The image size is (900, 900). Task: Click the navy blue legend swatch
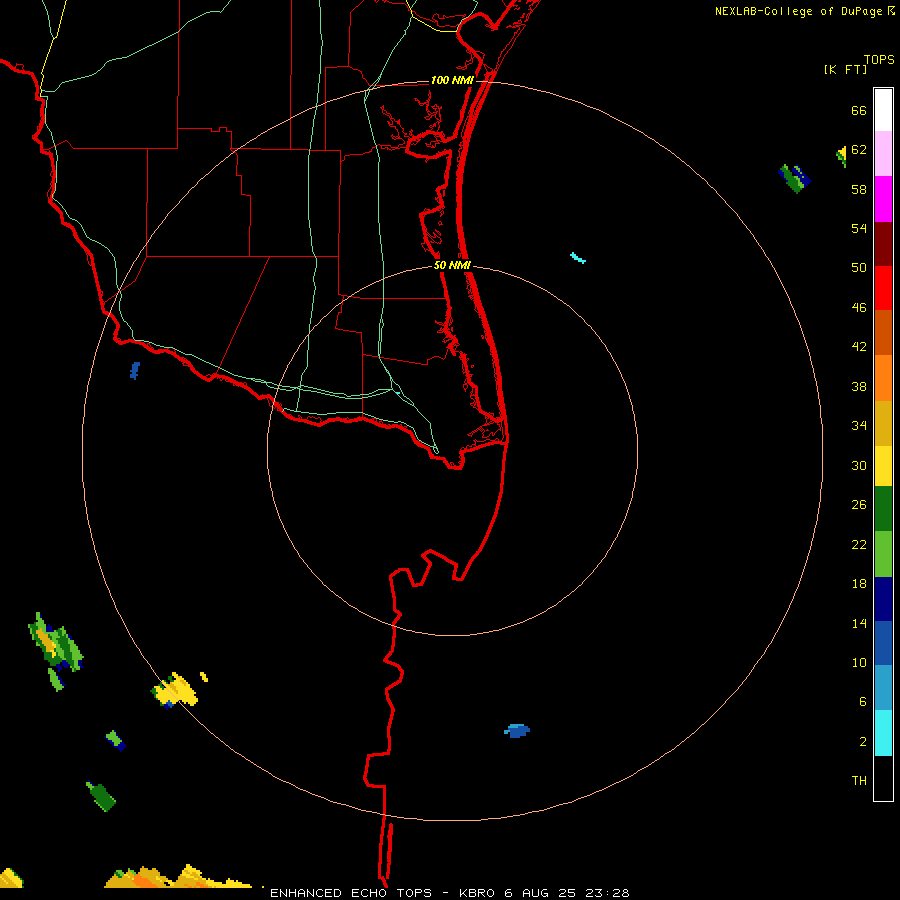click(x=883, y=599)
